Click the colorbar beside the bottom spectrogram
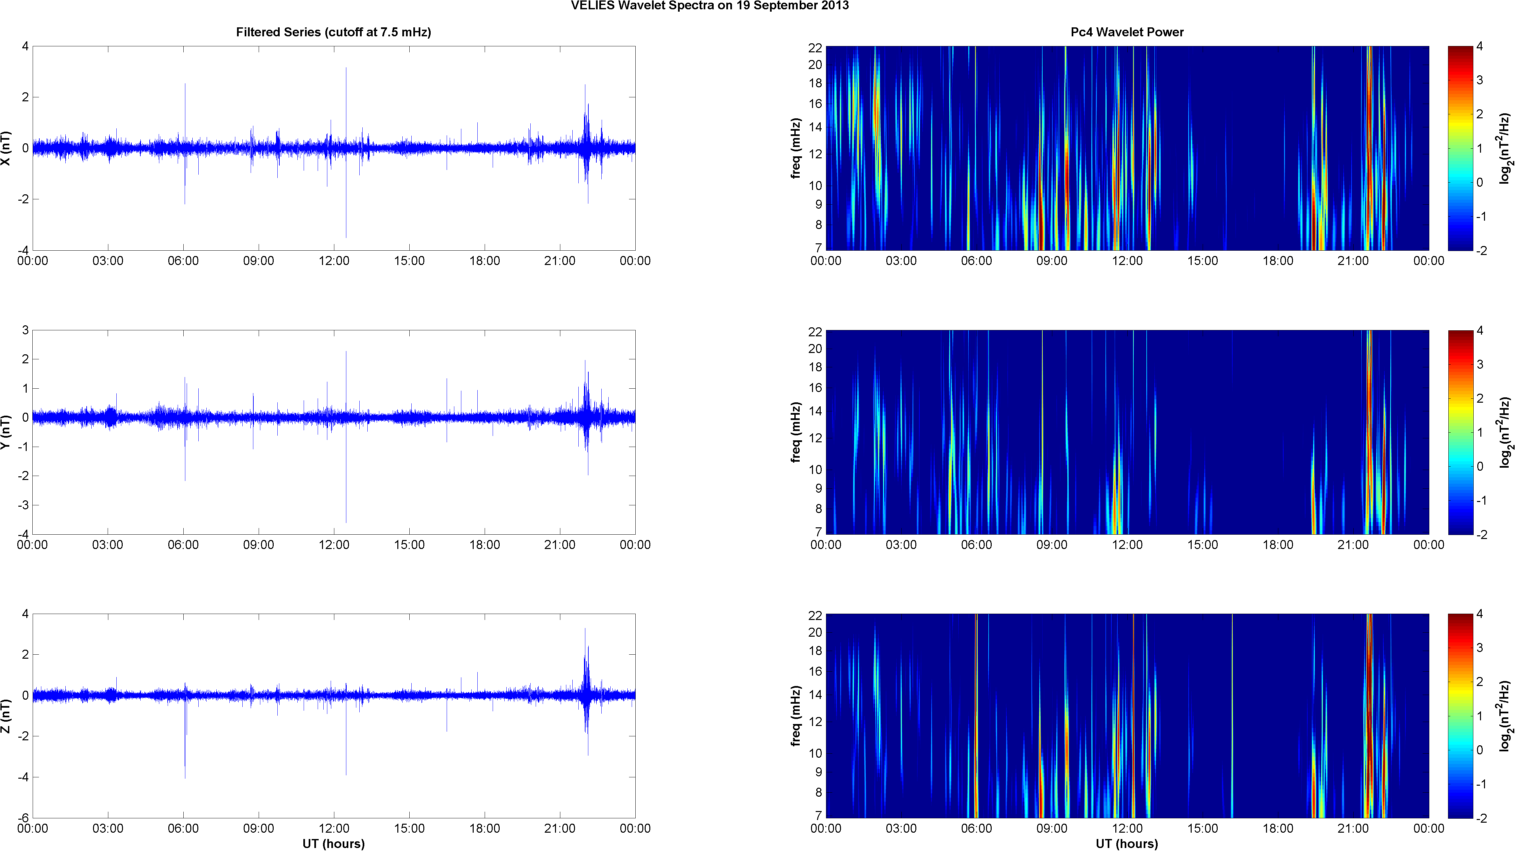Viewport: 1515px width, 851px height. [1460, 716]
